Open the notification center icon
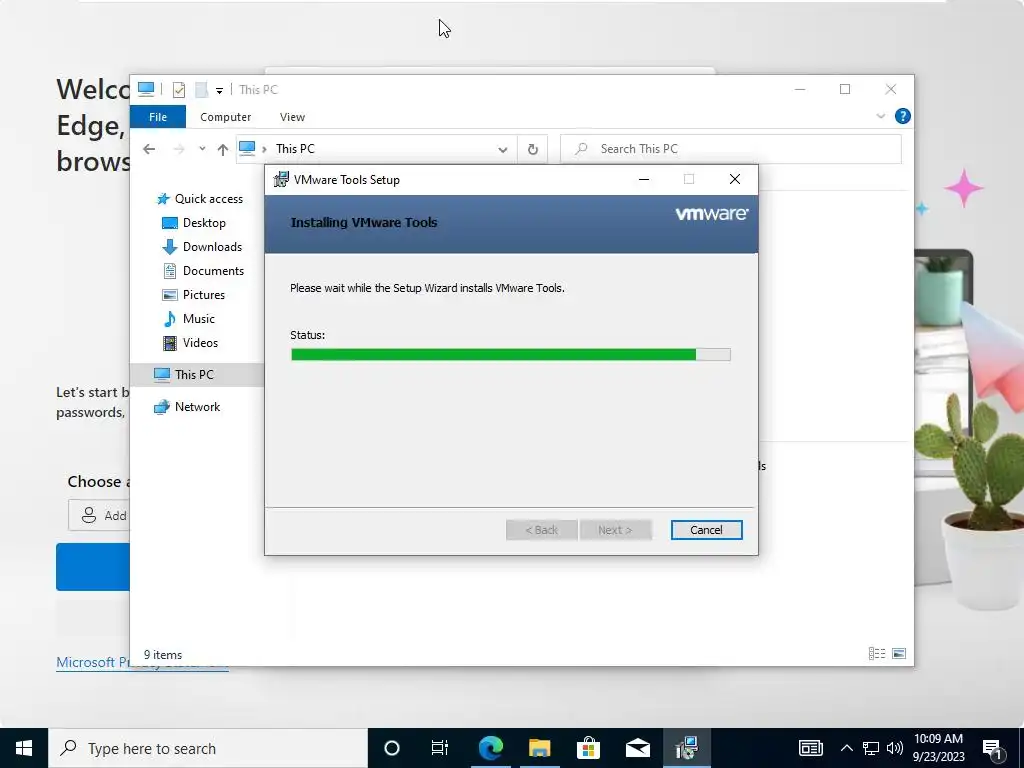 (992, 748)
